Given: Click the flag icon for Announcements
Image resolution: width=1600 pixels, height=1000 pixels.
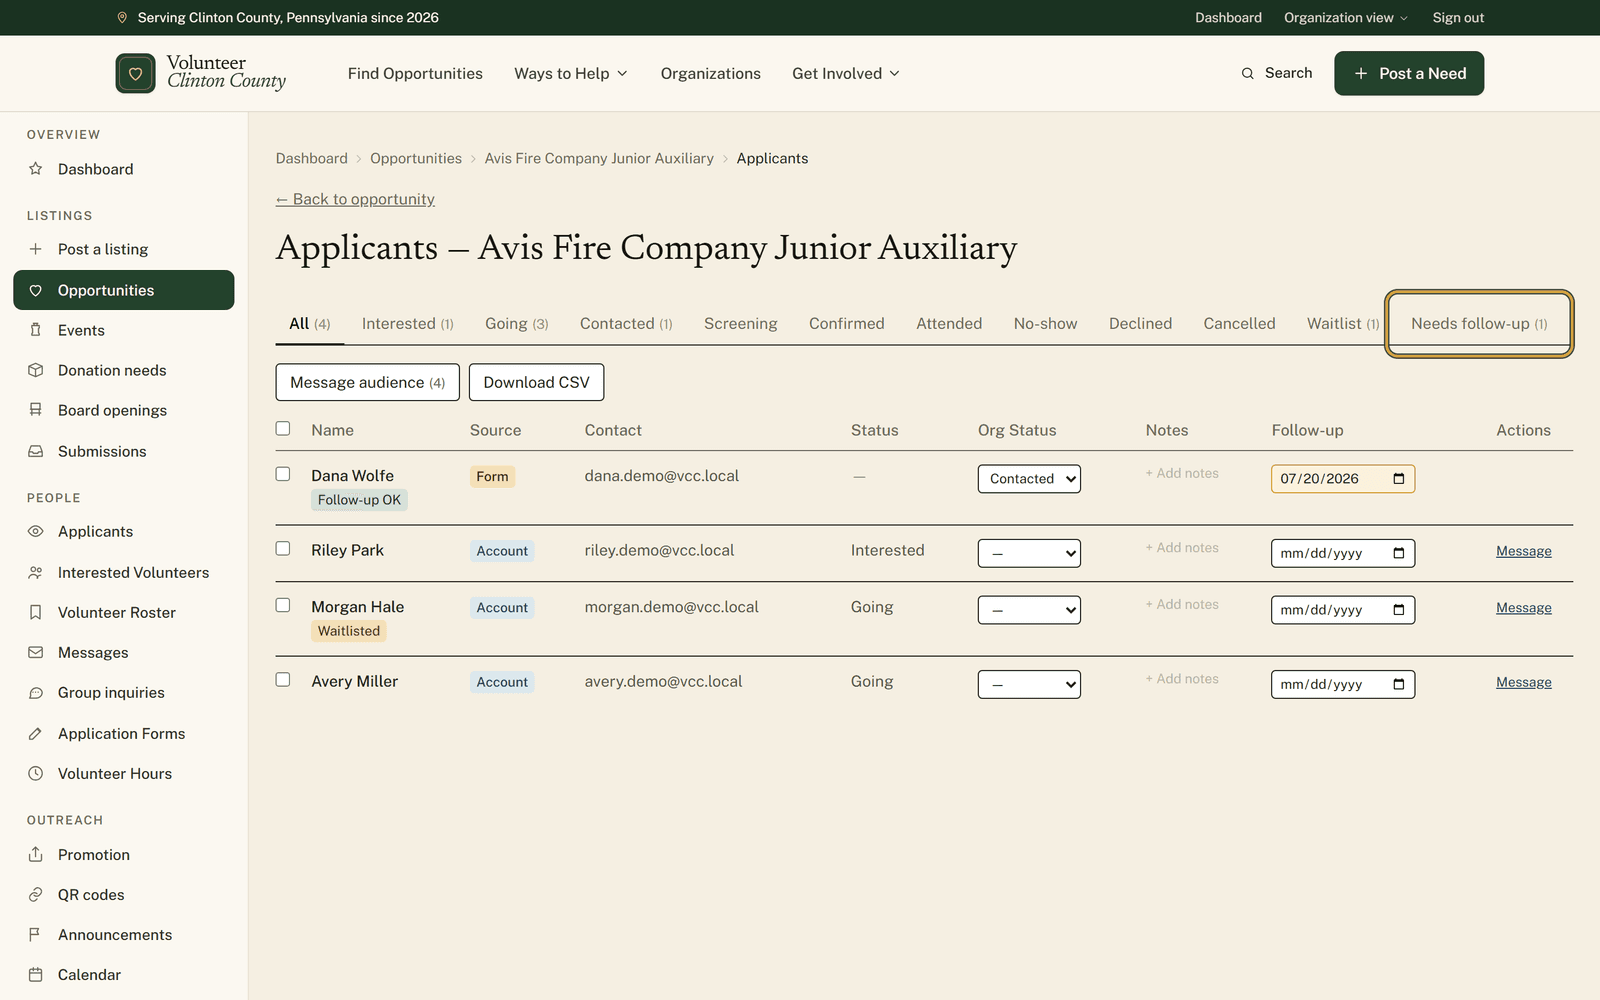Looking at the screenshot, I should tap(36, 935).
